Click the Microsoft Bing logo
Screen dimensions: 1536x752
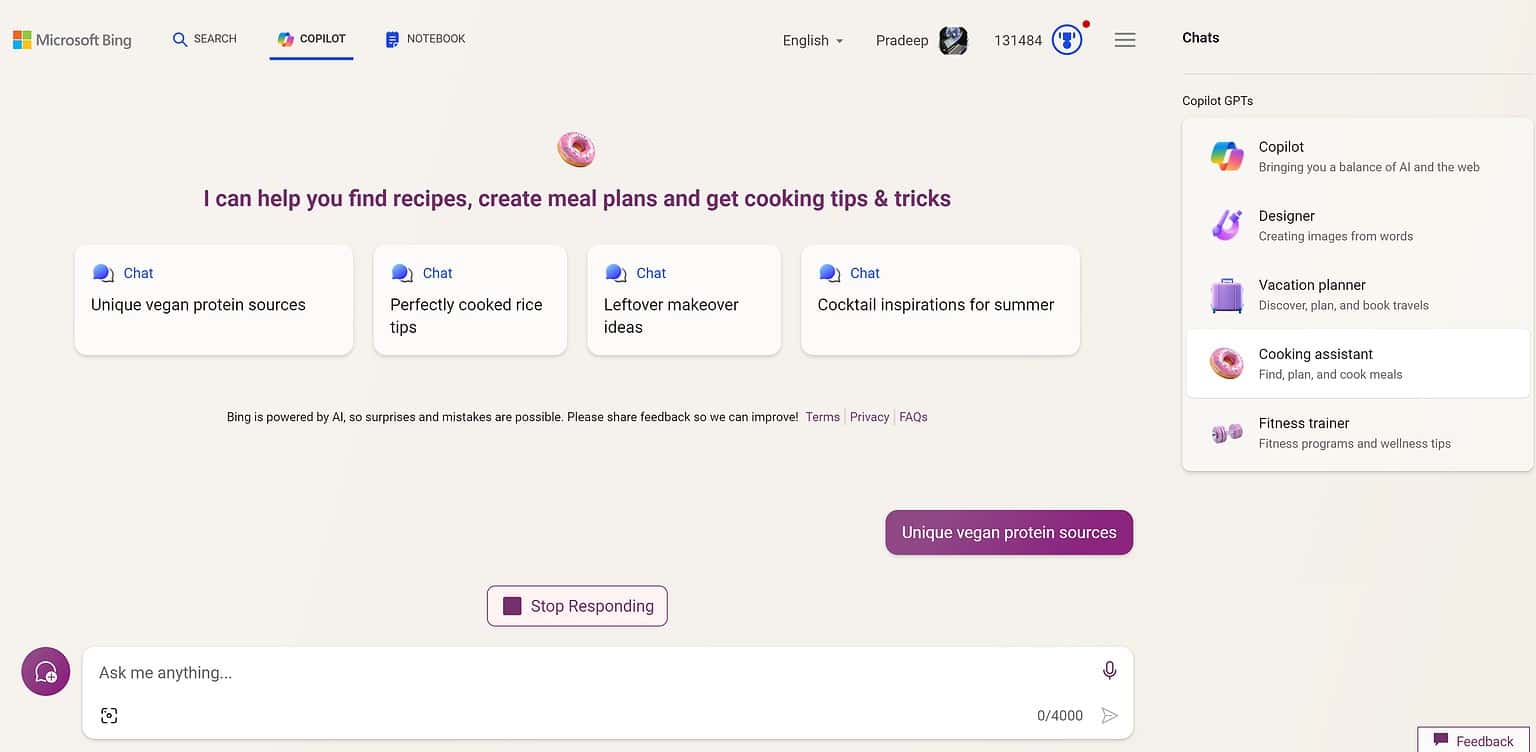tap(72, 40)
